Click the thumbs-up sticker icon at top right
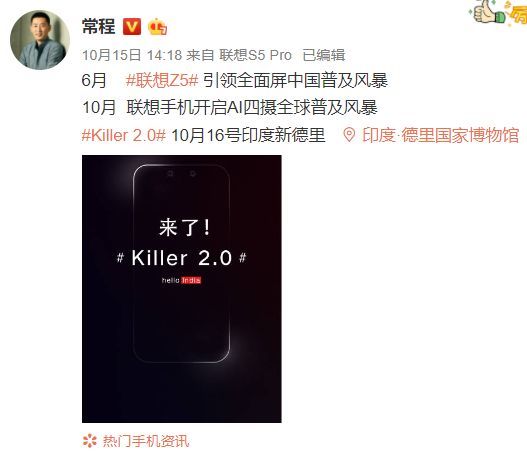 pyautogui.click(x=489, y=12)
